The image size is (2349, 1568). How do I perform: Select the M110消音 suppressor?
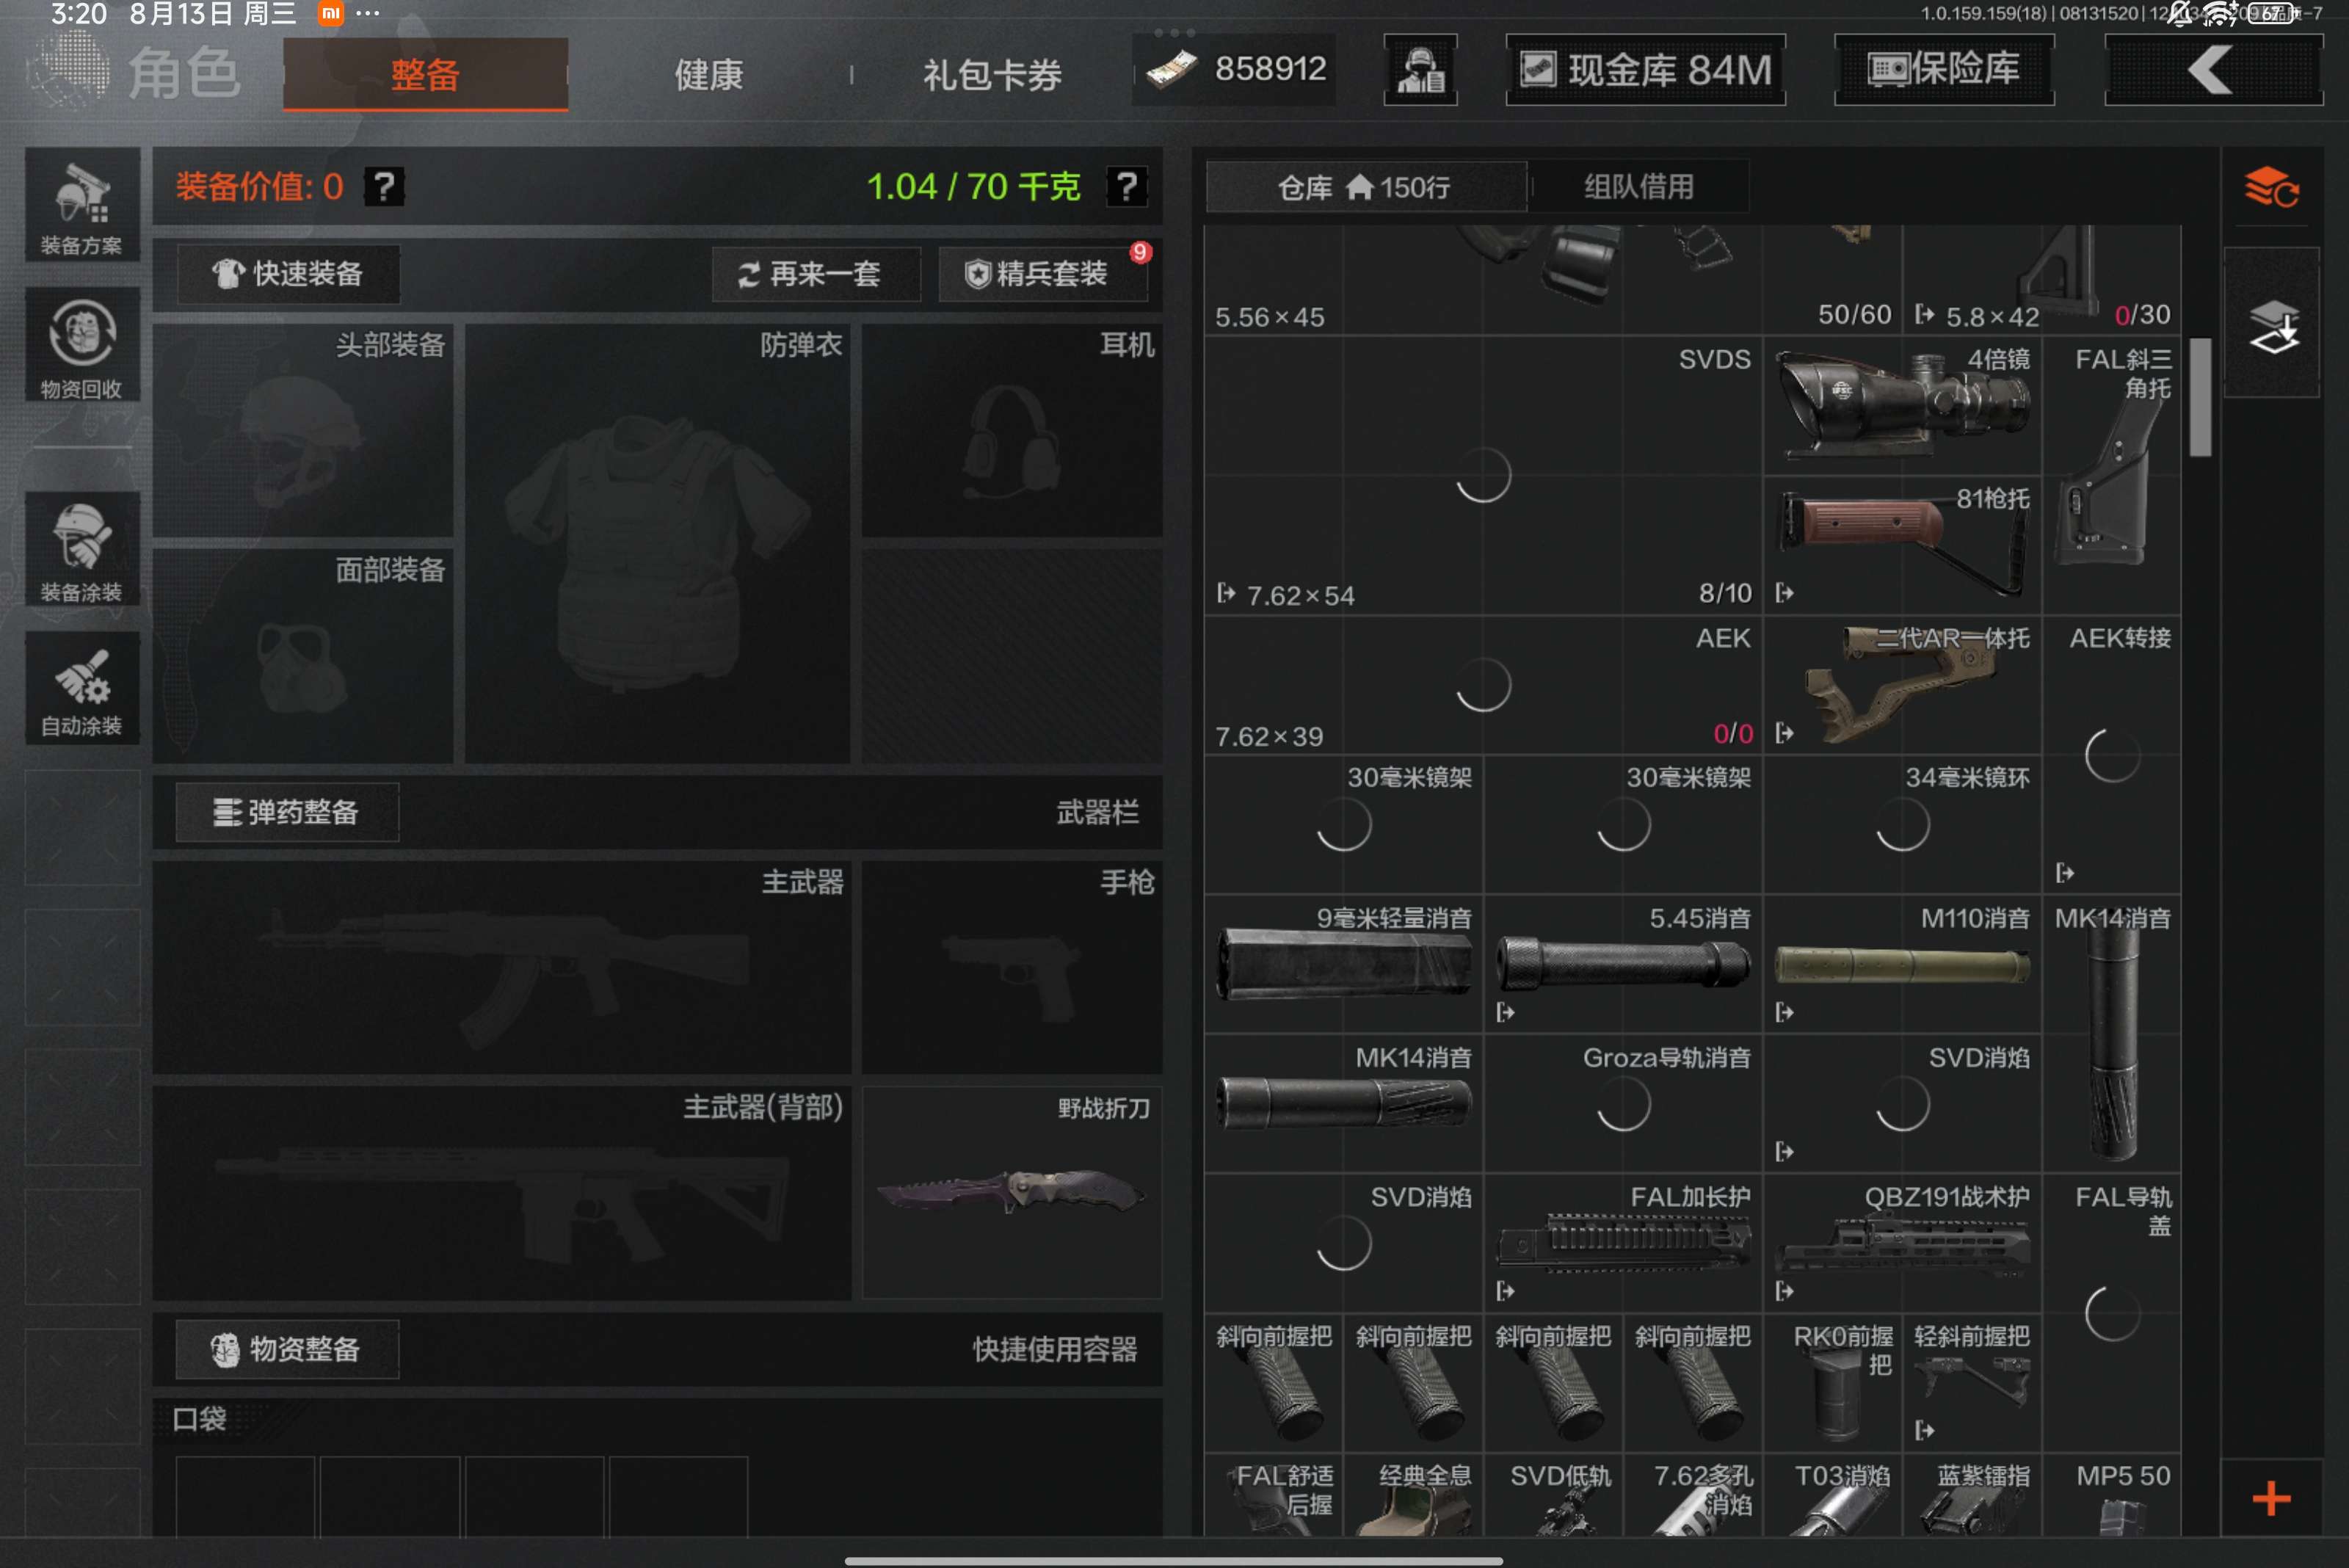1902,964
